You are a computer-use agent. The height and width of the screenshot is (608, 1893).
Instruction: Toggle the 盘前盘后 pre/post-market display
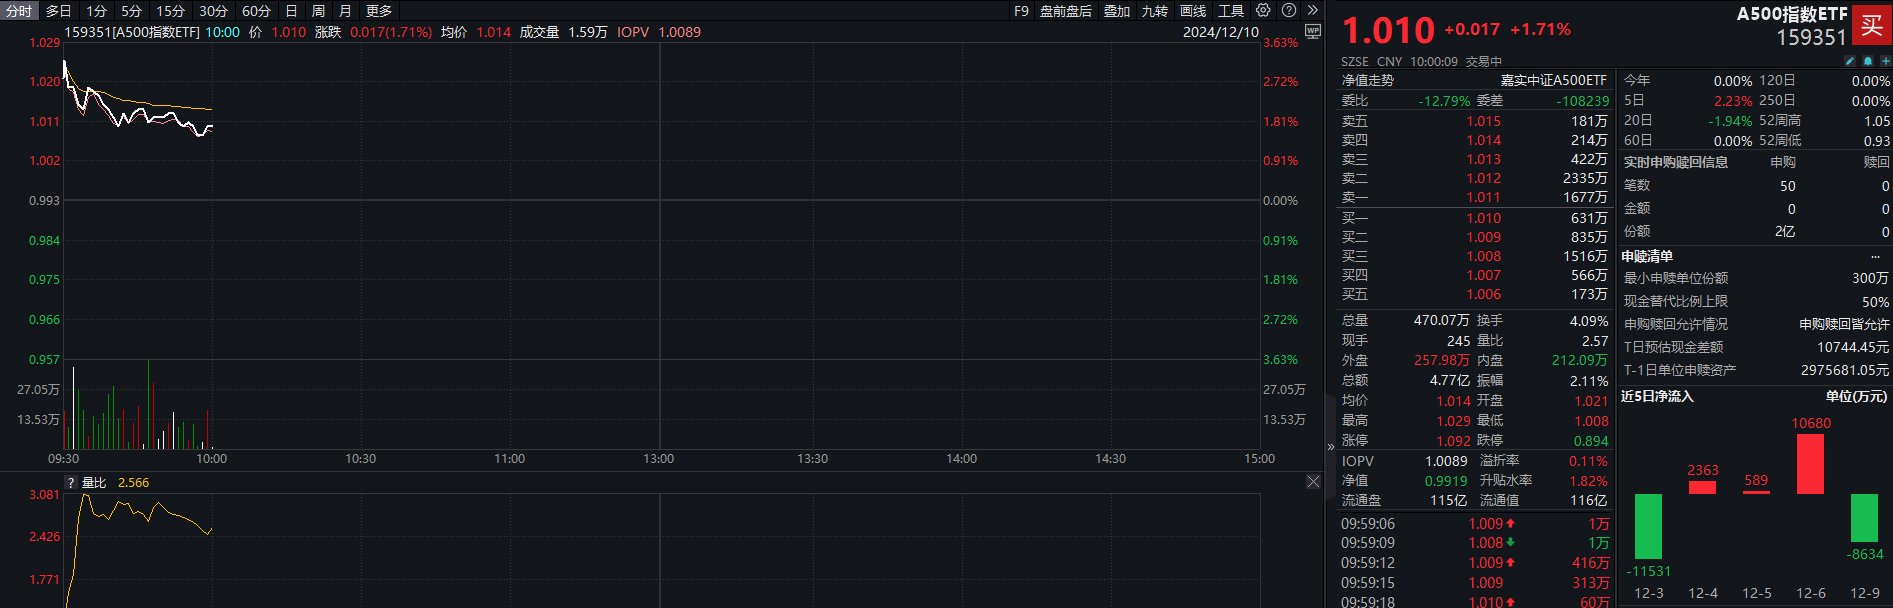tap(1066, 11)
